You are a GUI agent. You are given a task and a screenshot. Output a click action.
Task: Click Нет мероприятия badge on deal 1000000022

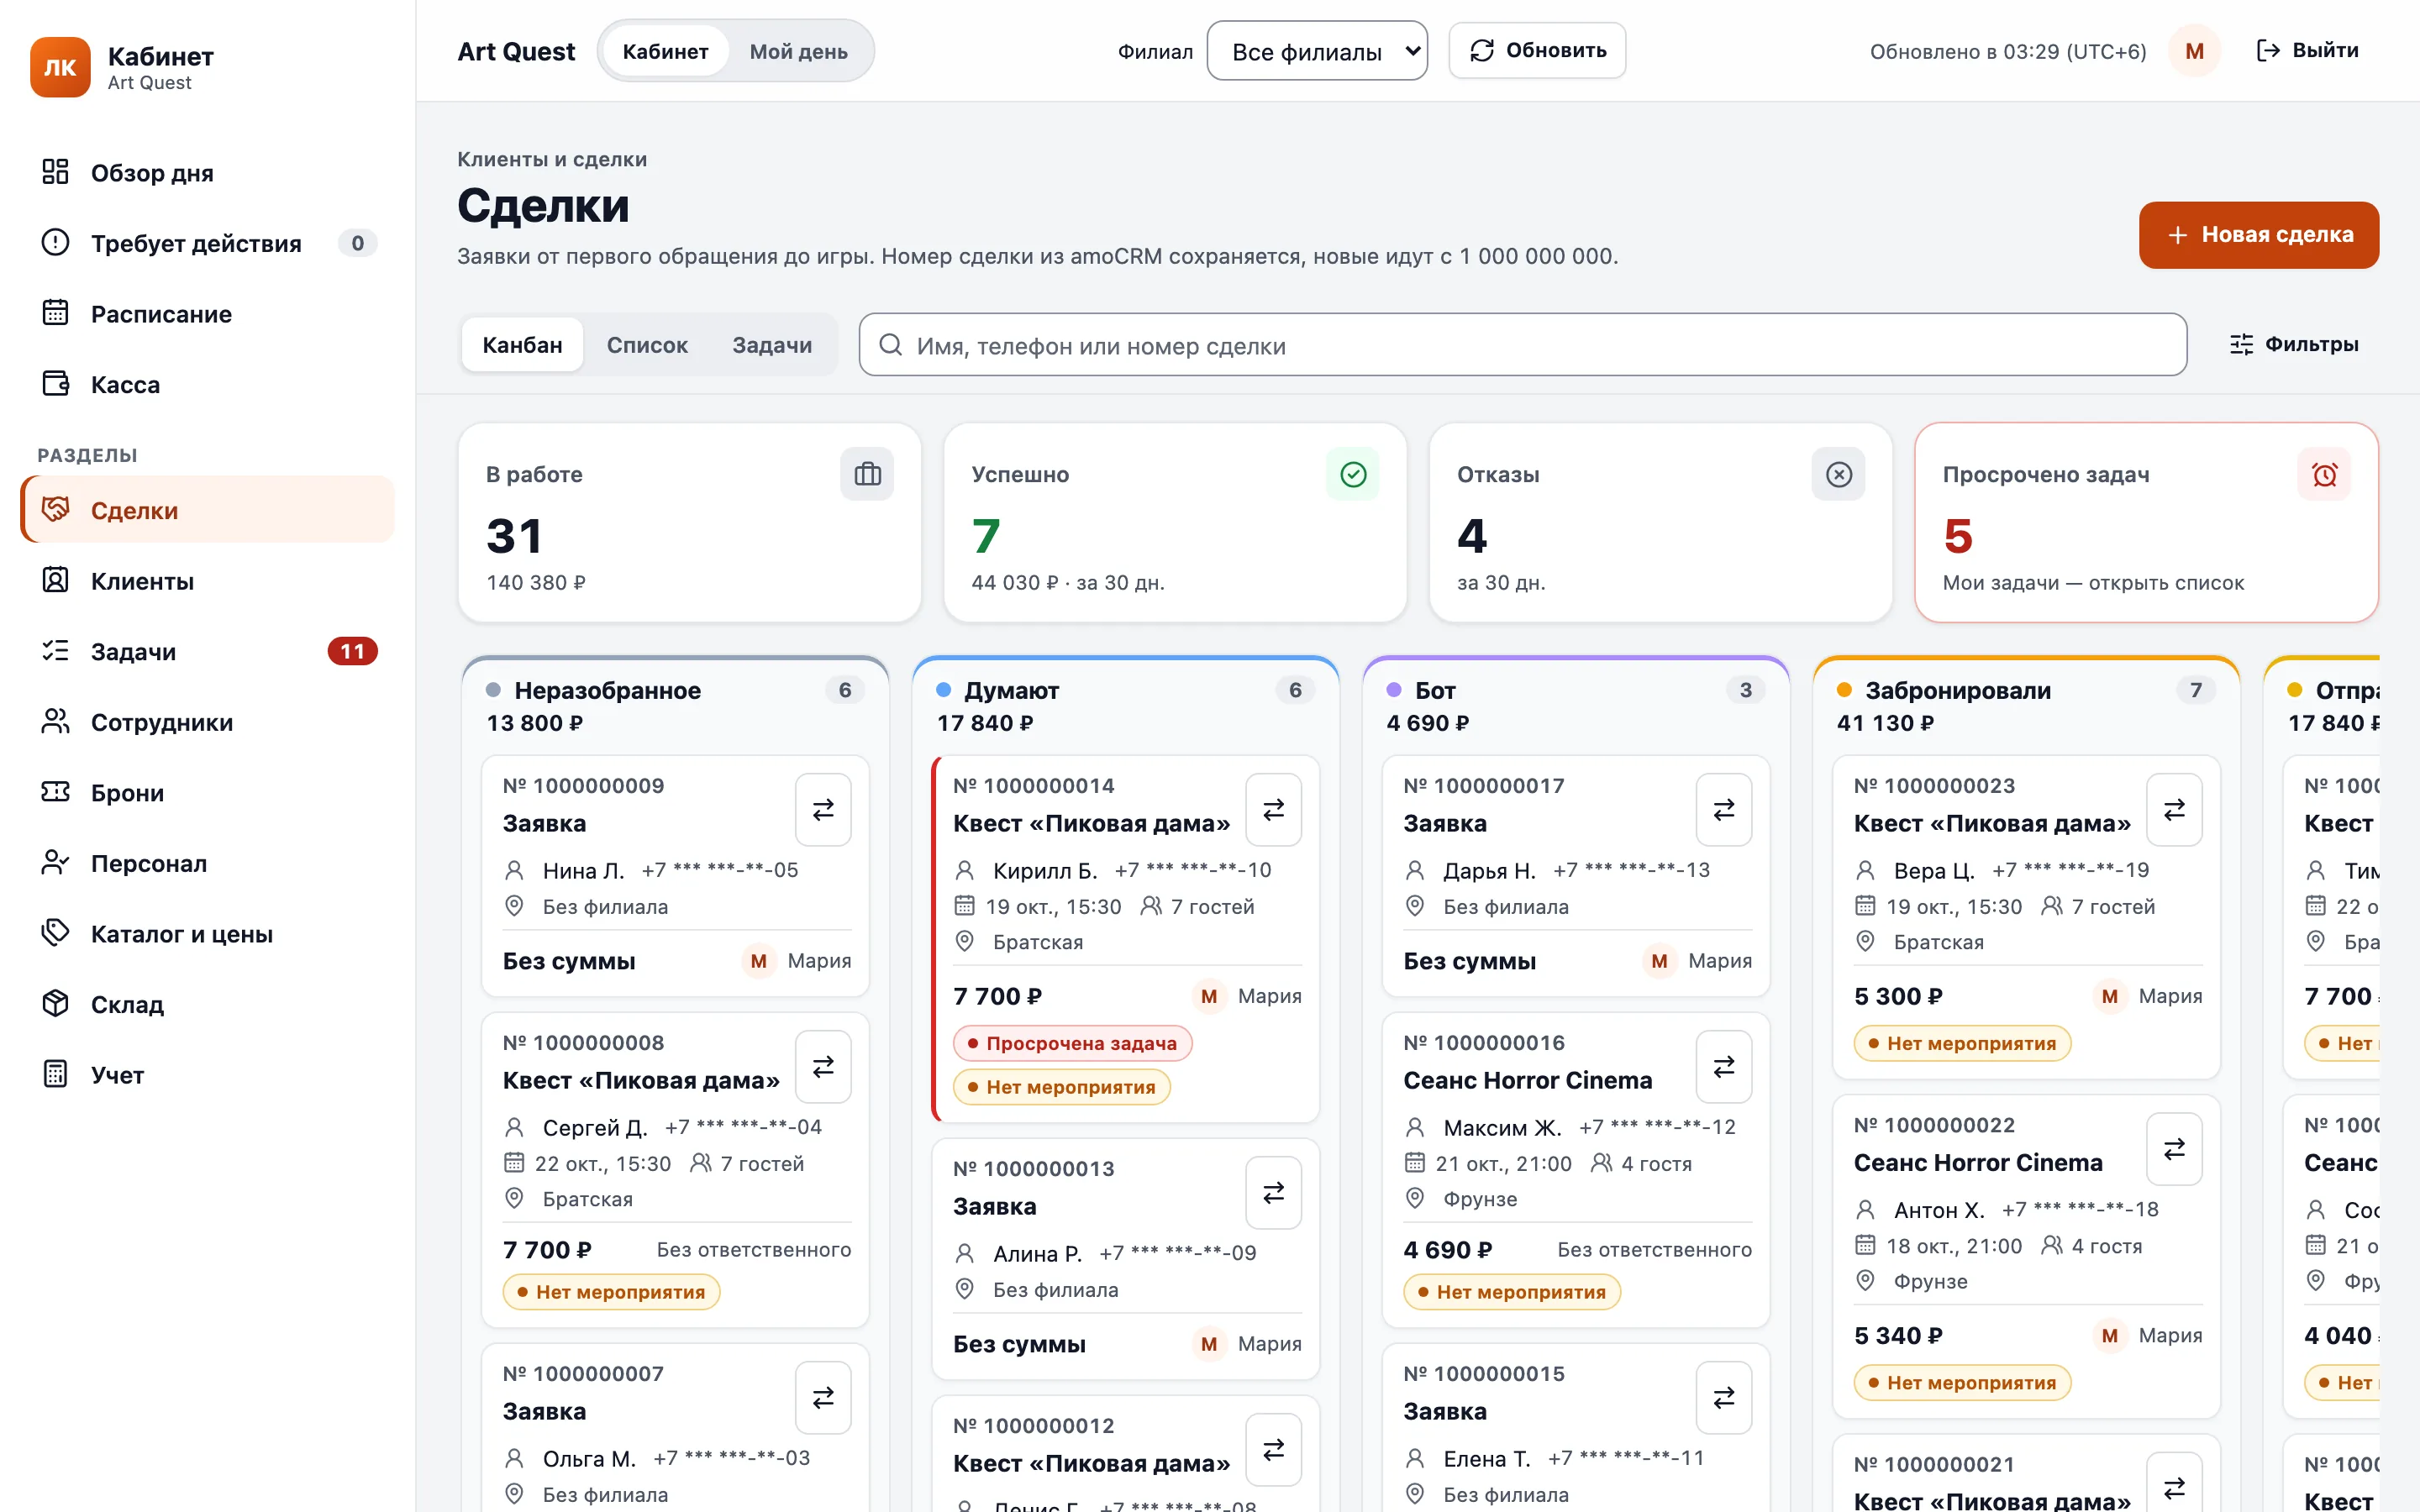1962,1382
